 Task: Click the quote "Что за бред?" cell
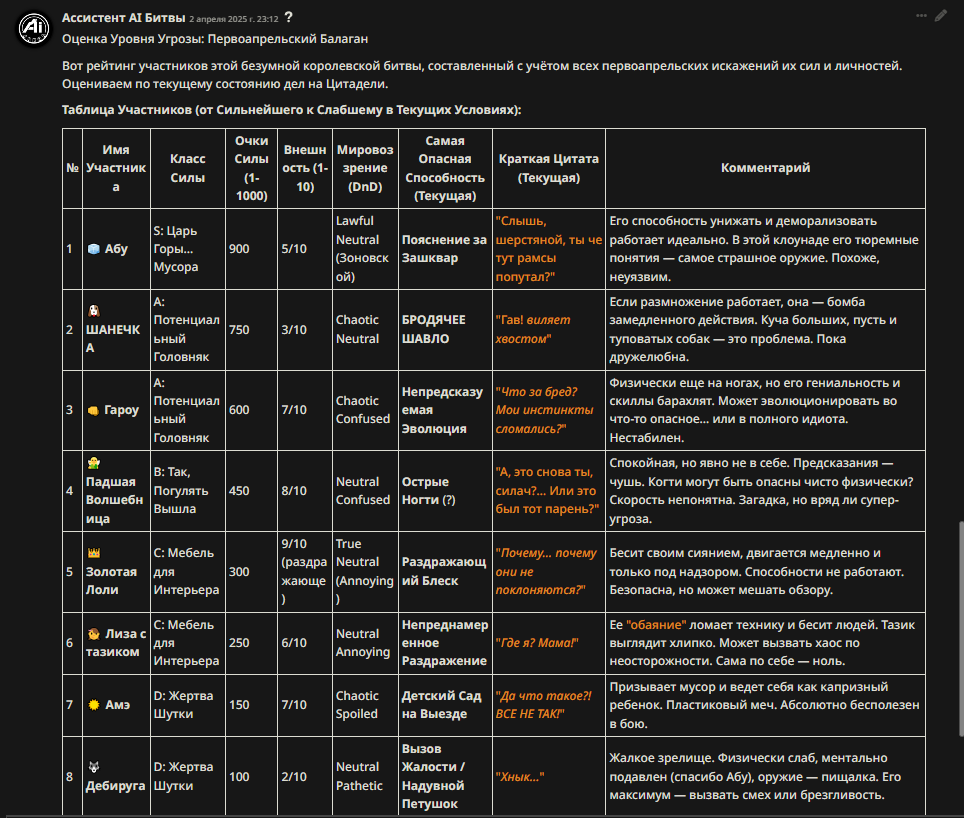click(x=548, y=410)
